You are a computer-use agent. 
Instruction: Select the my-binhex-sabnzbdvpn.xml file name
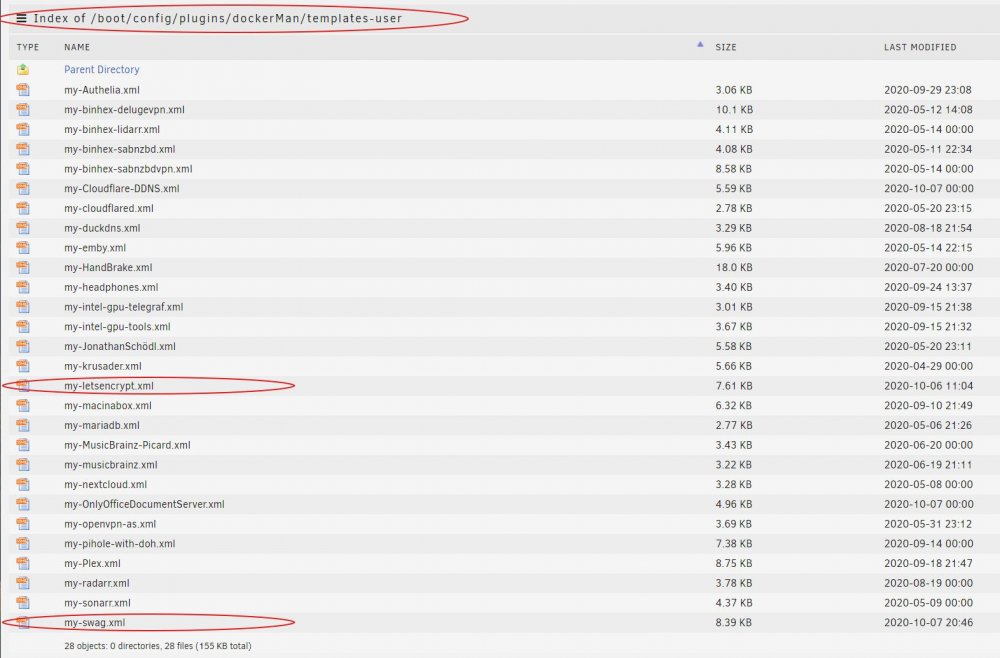[x=128, y=169]
